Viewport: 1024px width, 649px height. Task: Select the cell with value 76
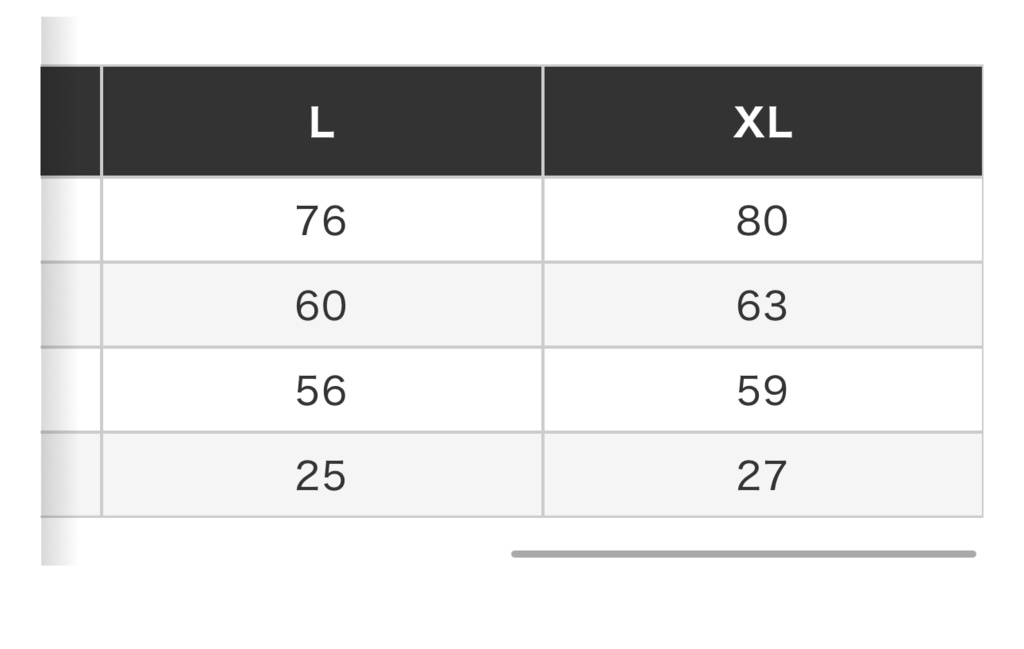coord(322,220)
